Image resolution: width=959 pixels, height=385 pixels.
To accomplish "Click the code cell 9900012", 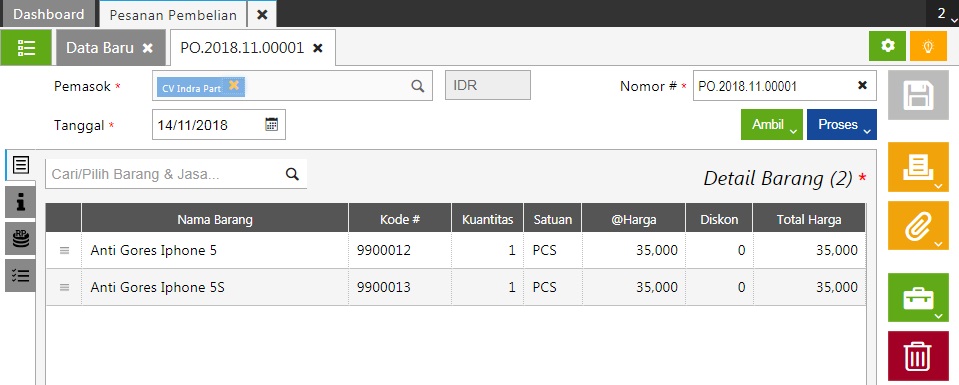I will [x=399, y=250].
